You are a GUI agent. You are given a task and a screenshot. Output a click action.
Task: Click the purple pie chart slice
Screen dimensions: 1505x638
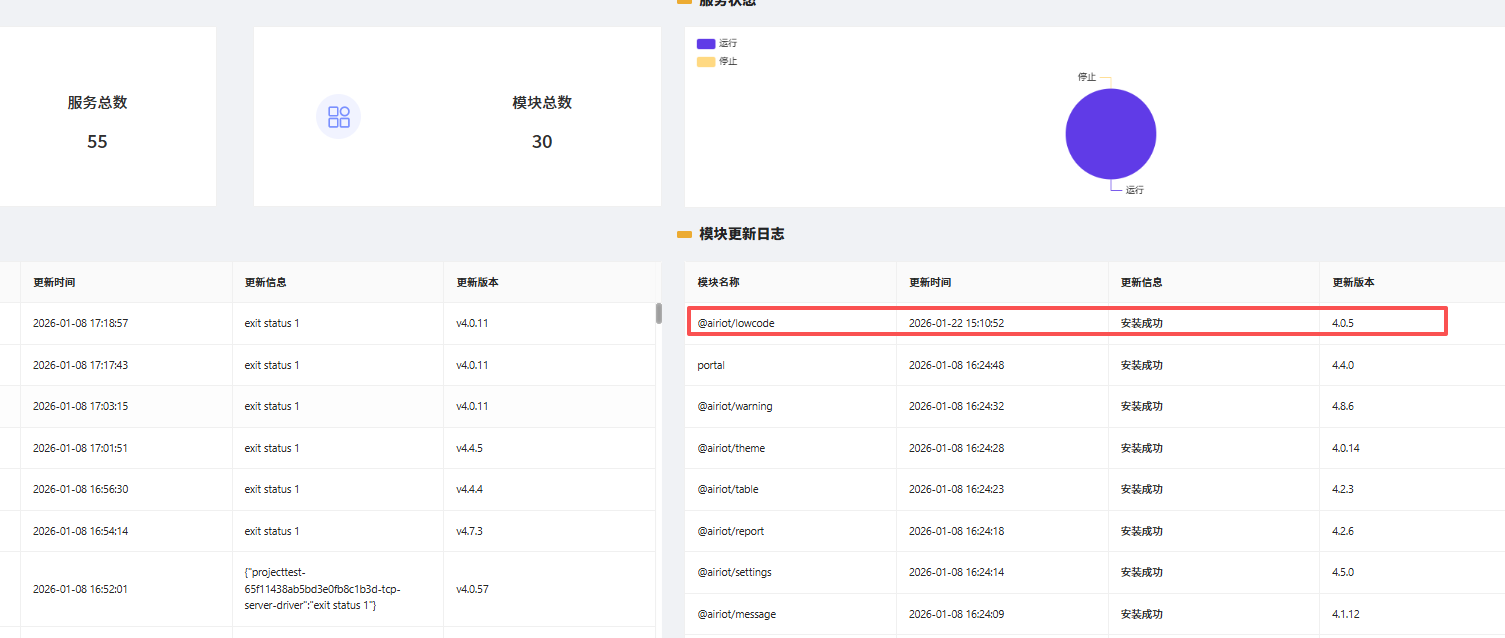point(1110,134)
